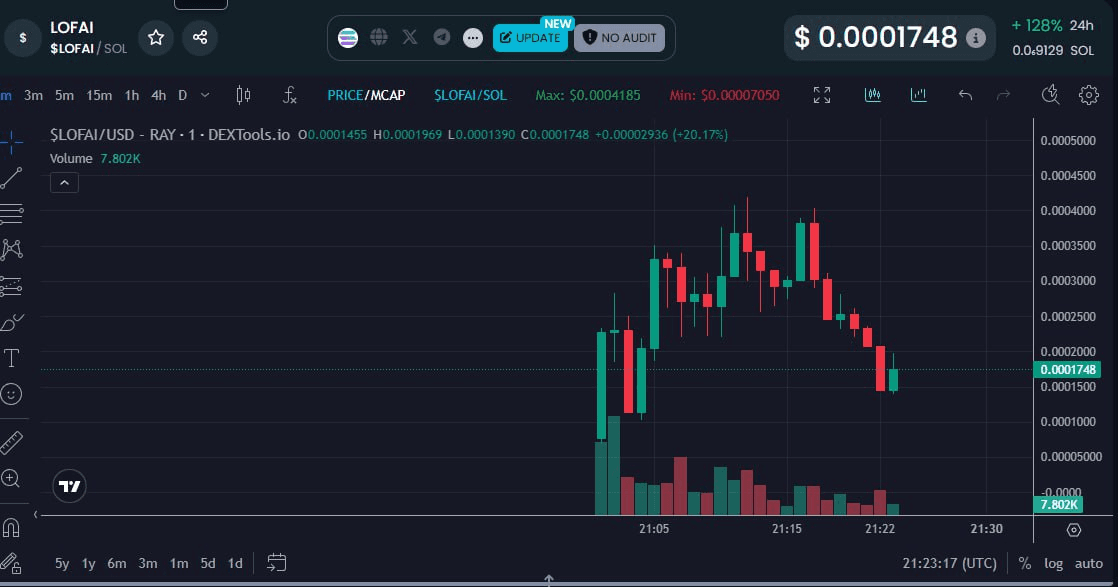The image size is (1118, 587).
Task: Select the bar chart icon beside undo
Action: point(918,95)
